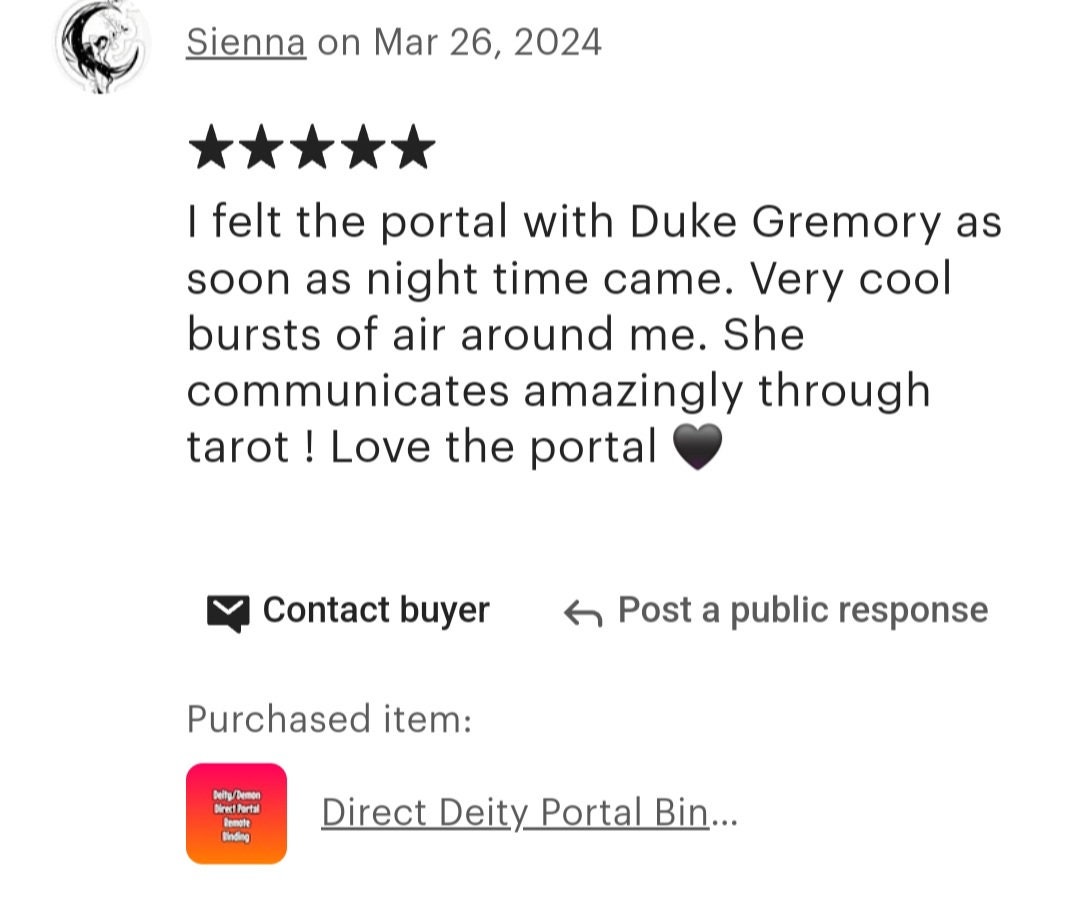
Task: Click the black heart emoji in the review
Action: [697, 447]
